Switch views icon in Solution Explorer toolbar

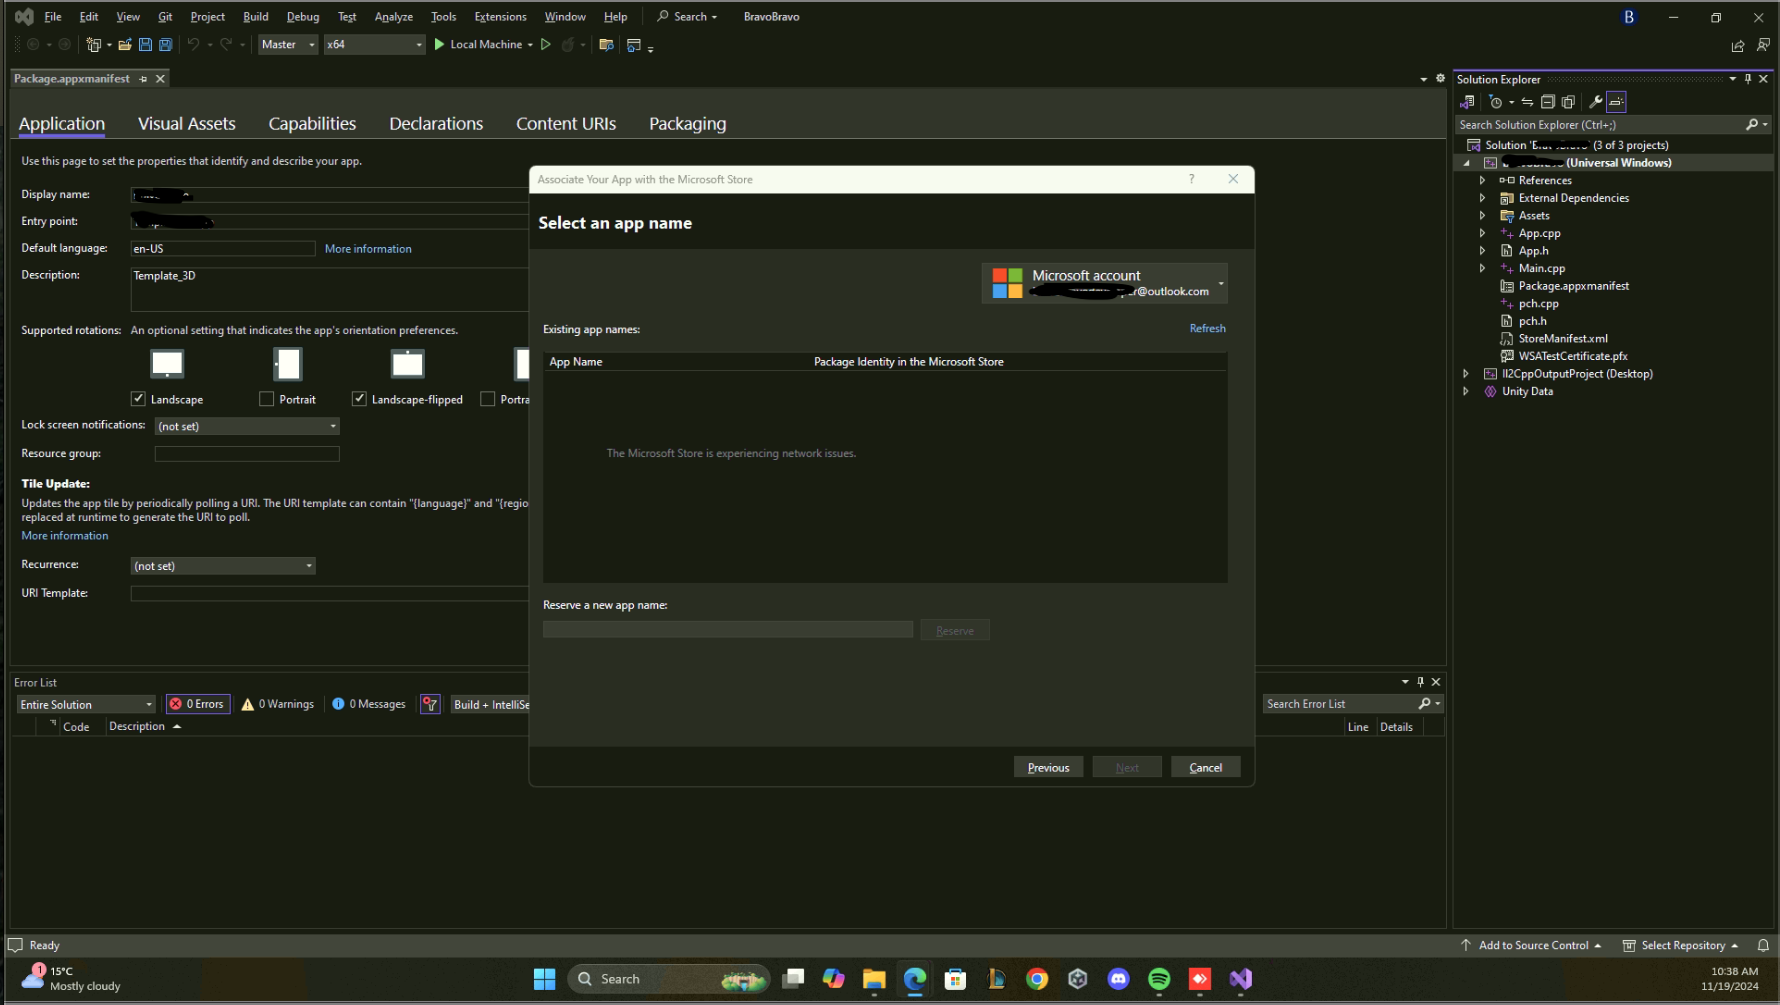click(x=1467, y=102)
